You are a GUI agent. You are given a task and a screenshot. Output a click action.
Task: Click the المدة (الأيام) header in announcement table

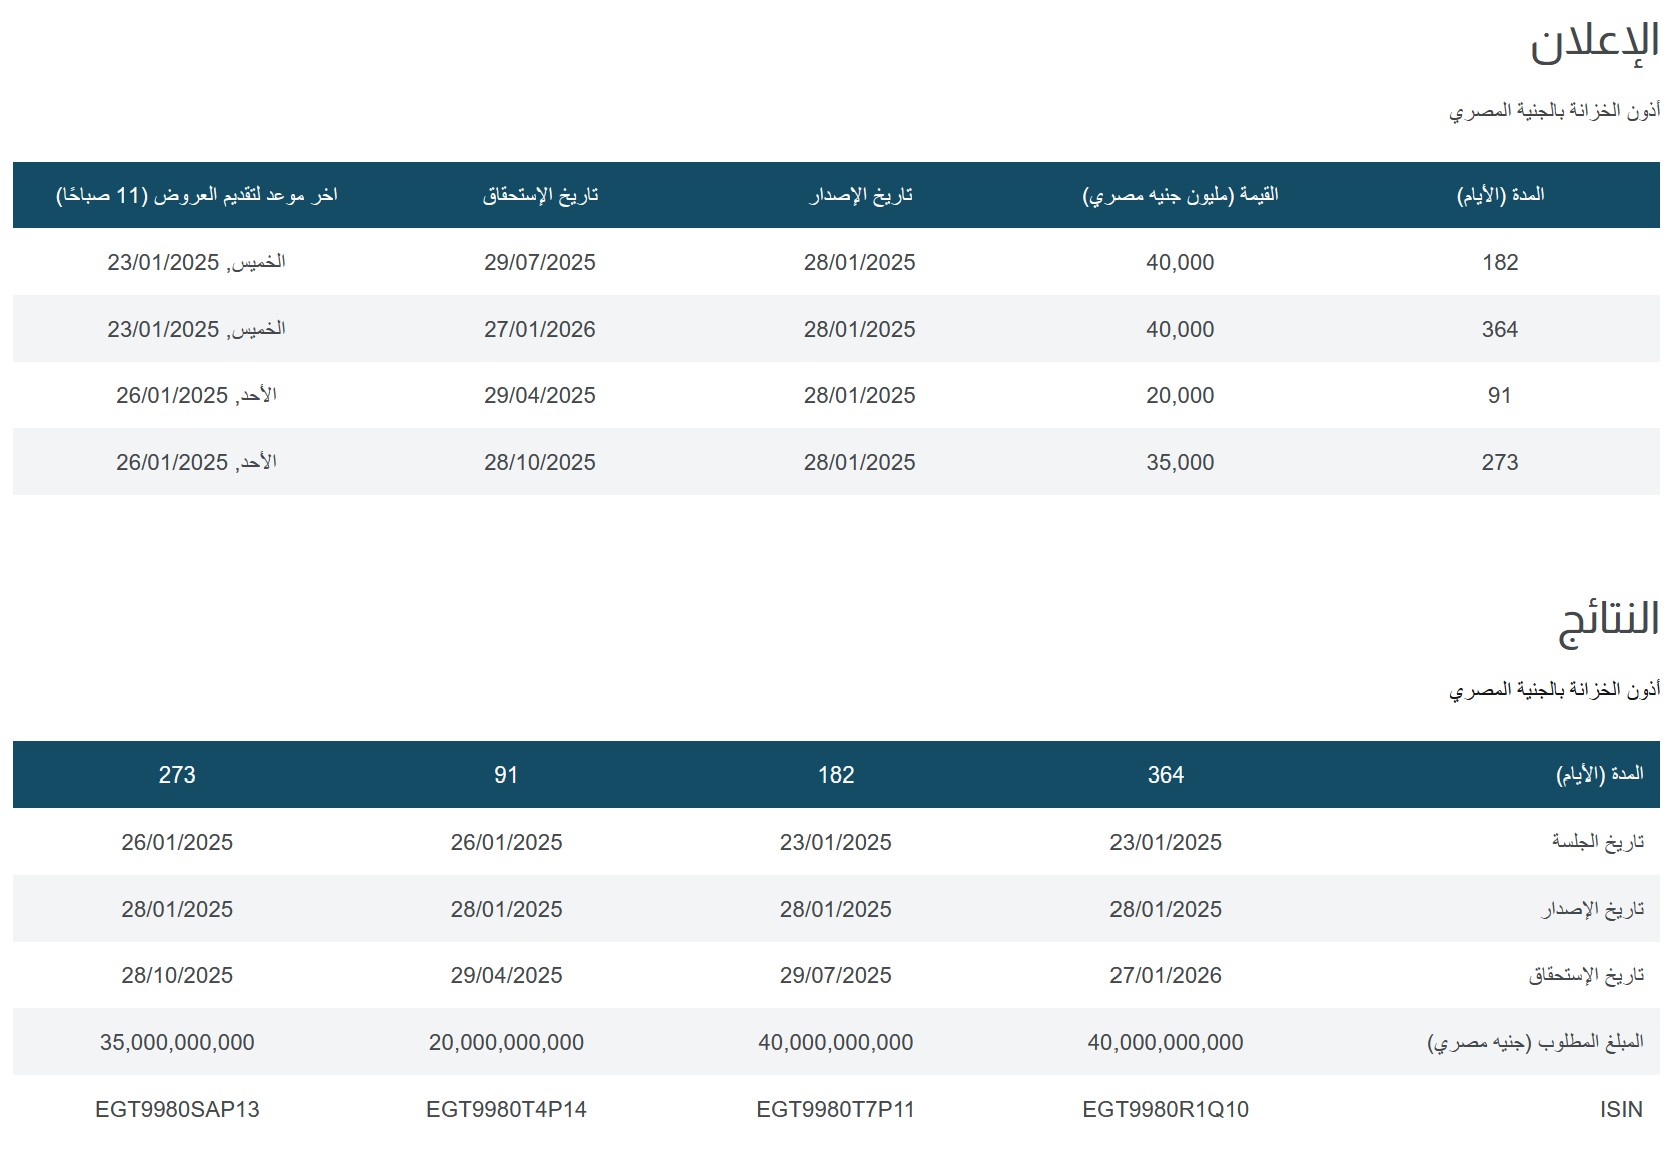1500,195
